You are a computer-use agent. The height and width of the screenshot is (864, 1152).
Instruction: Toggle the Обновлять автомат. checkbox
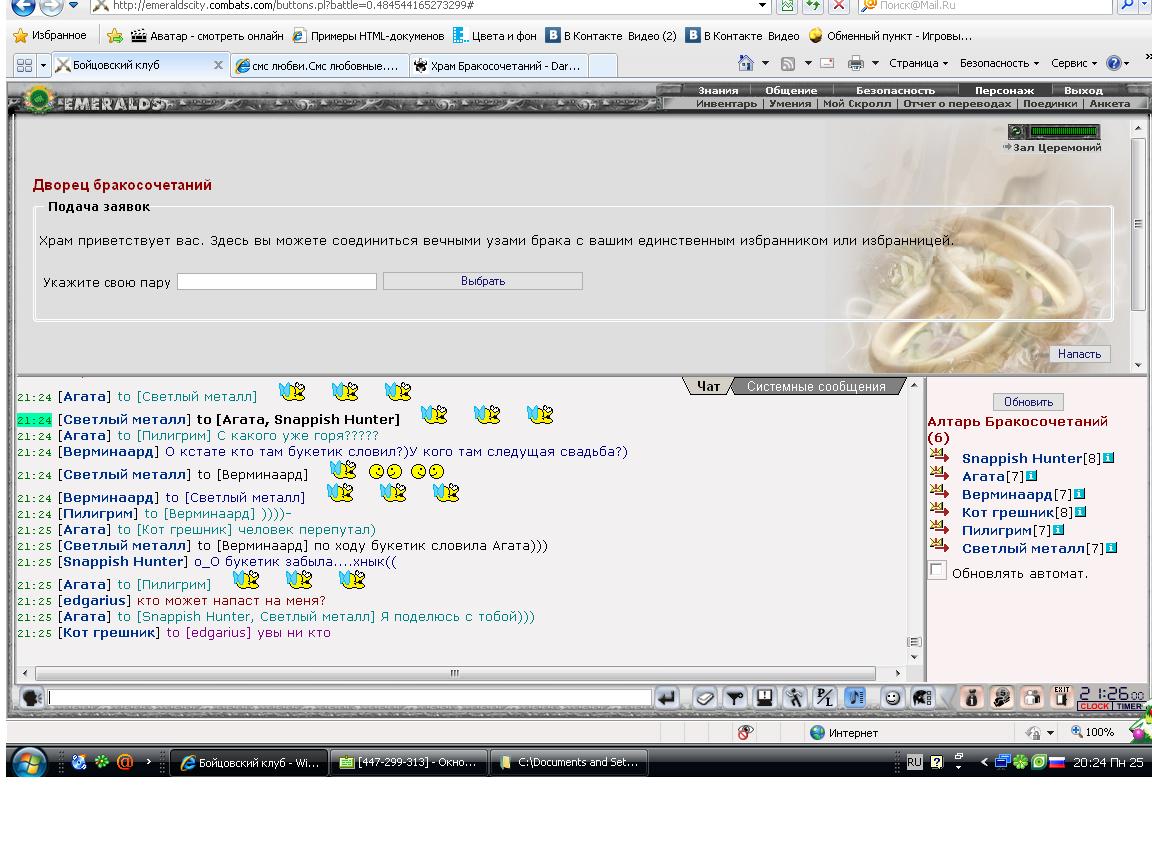[937, 570]
